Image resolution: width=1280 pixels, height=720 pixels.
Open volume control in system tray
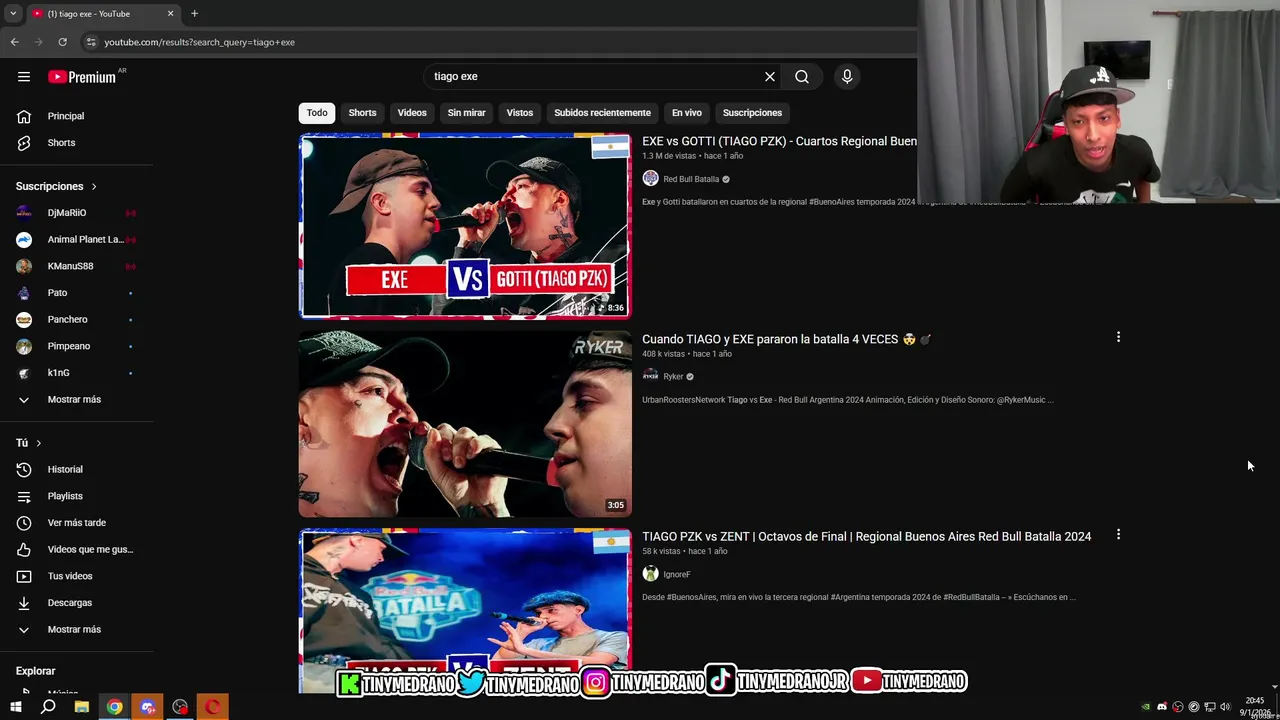click(x=1226, y=707)
